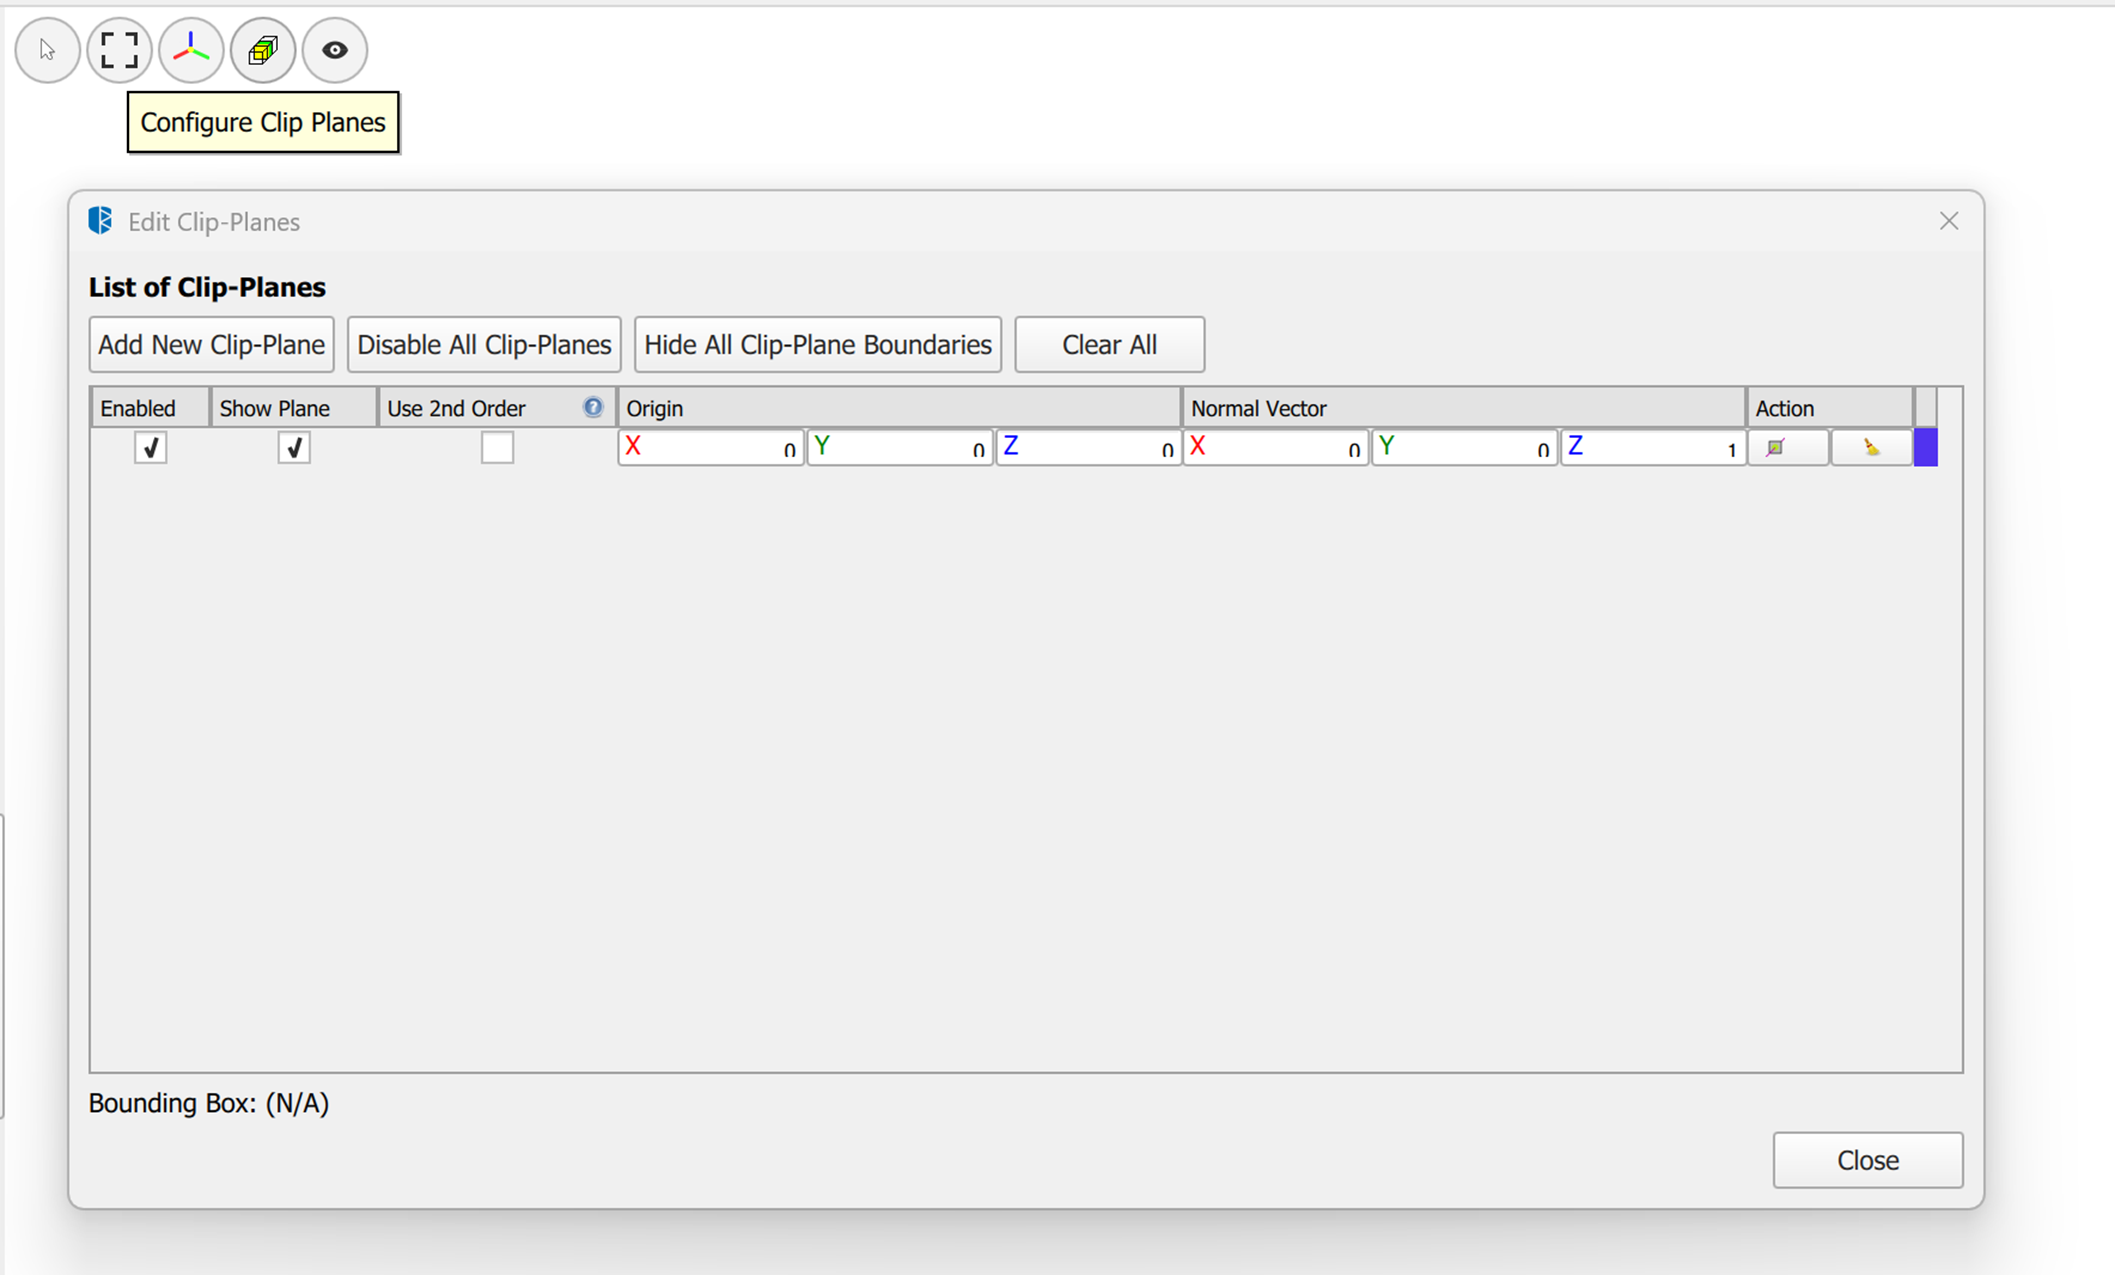Click Hide All Clip-Plane Boundaries button
Image resolution: width=2115 pixels, height=1275 pixels.
click(x=817, y=345)
